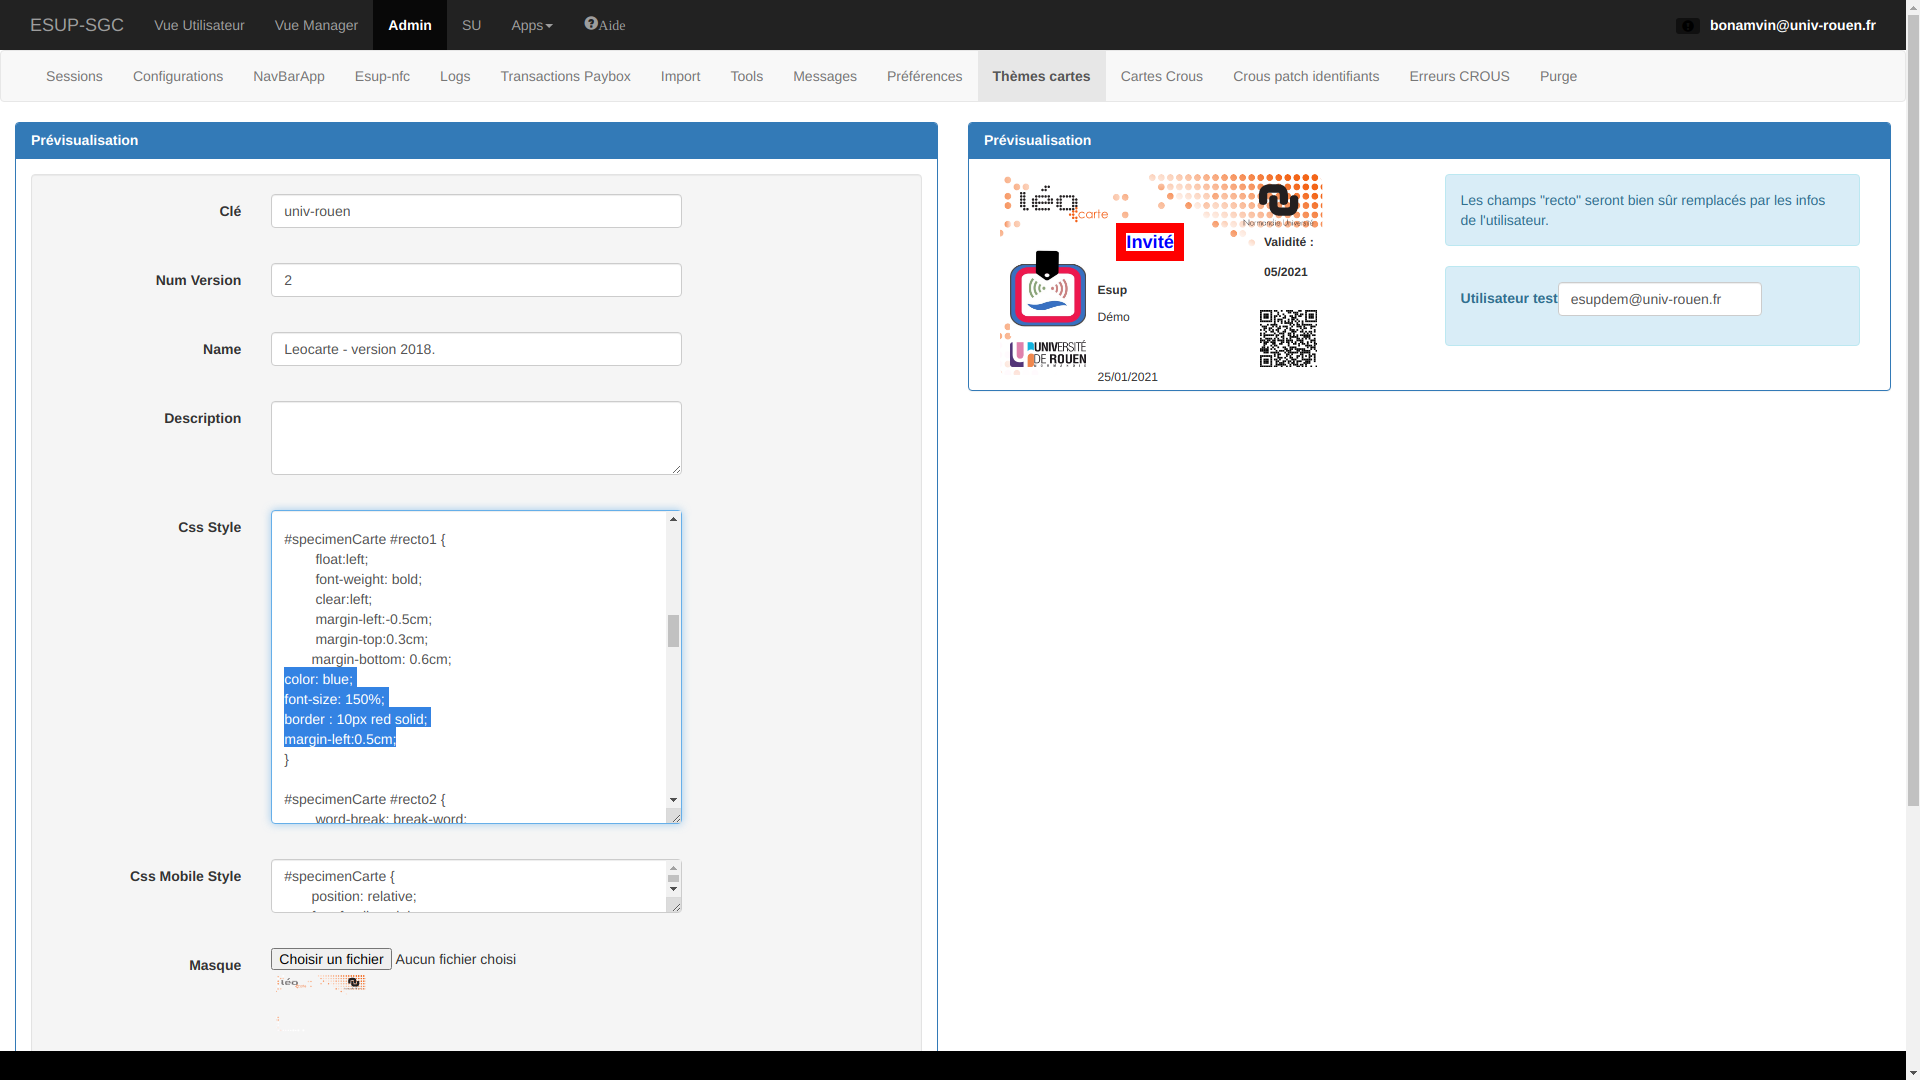1920x1080 pixels.
Task: Click the red-bordered Invité label on card
Action: pos(1150,242)
